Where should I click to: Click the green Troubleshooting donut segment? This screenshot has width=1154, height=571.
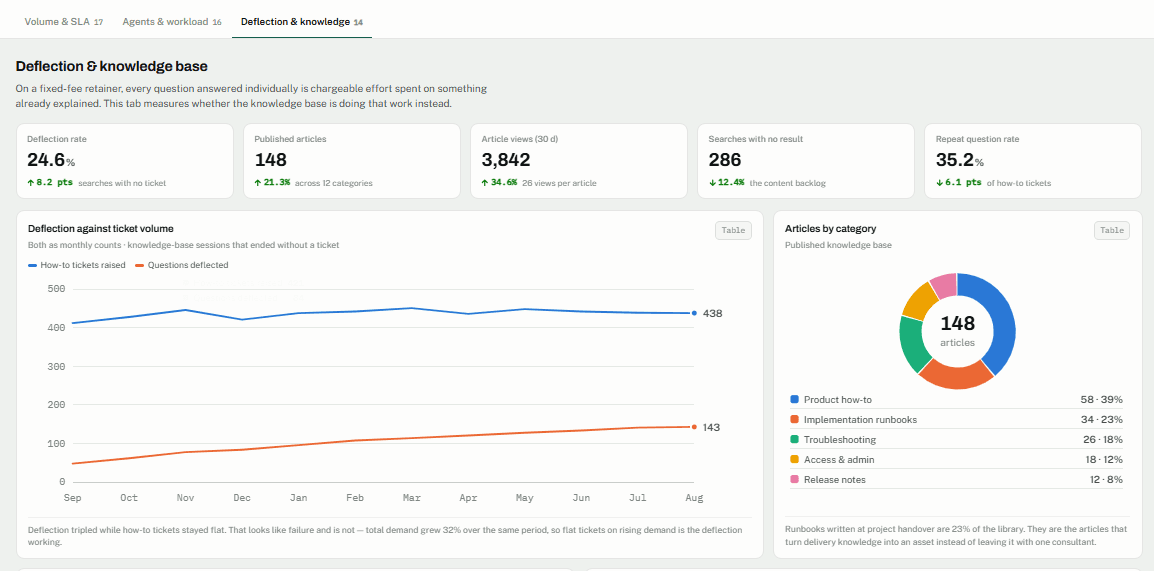(913, 344)
